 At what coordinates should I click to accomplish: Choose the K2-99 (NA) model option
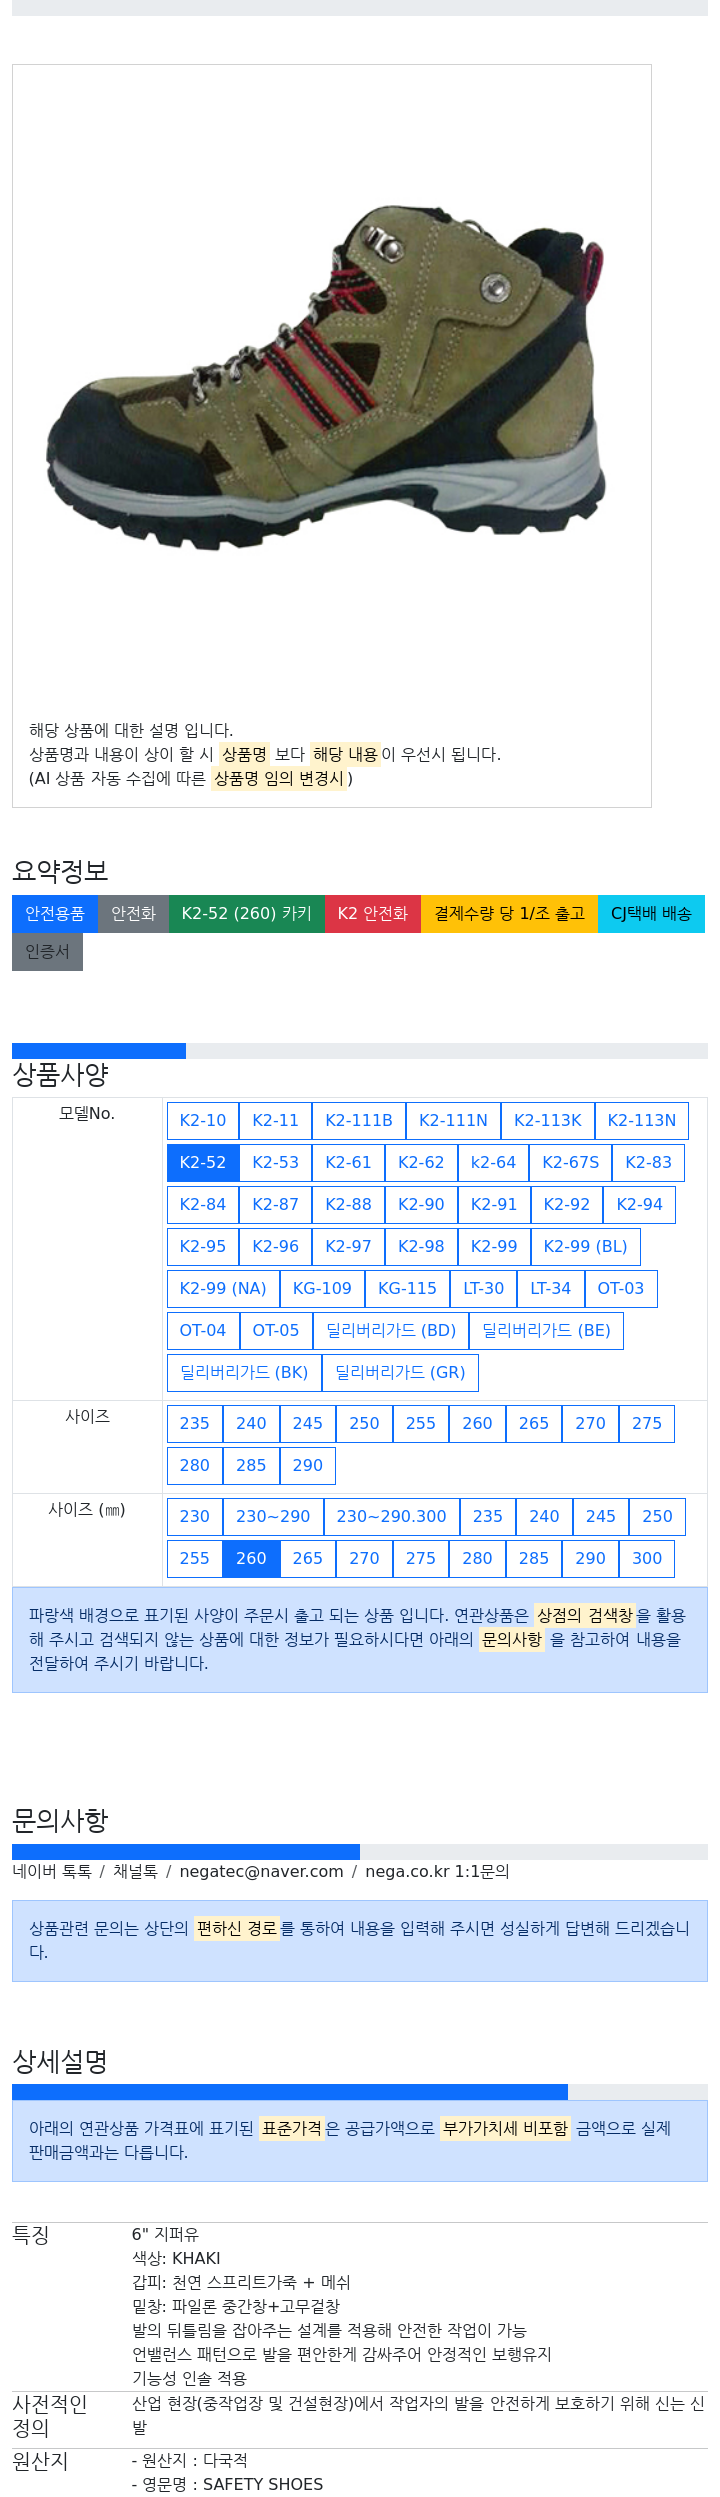pos(223,1288)
